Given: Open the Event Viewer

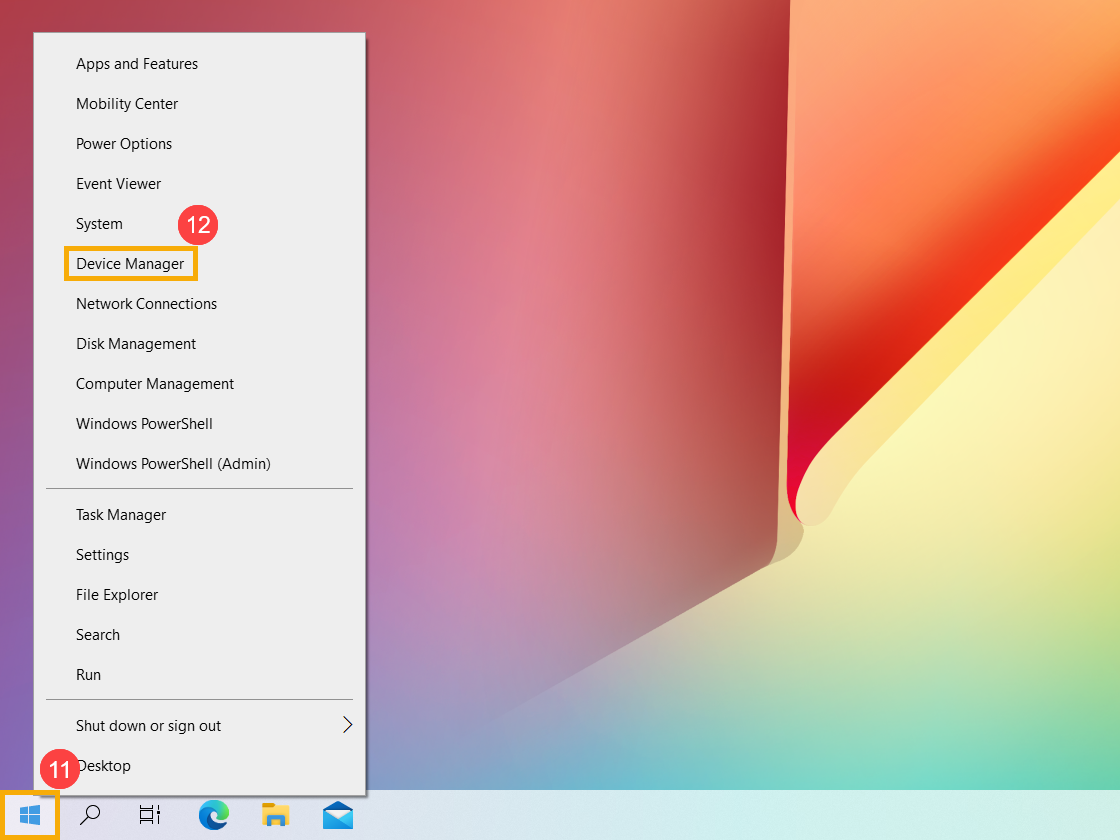Looking at the screenshot, I should [x=118, y=183].
